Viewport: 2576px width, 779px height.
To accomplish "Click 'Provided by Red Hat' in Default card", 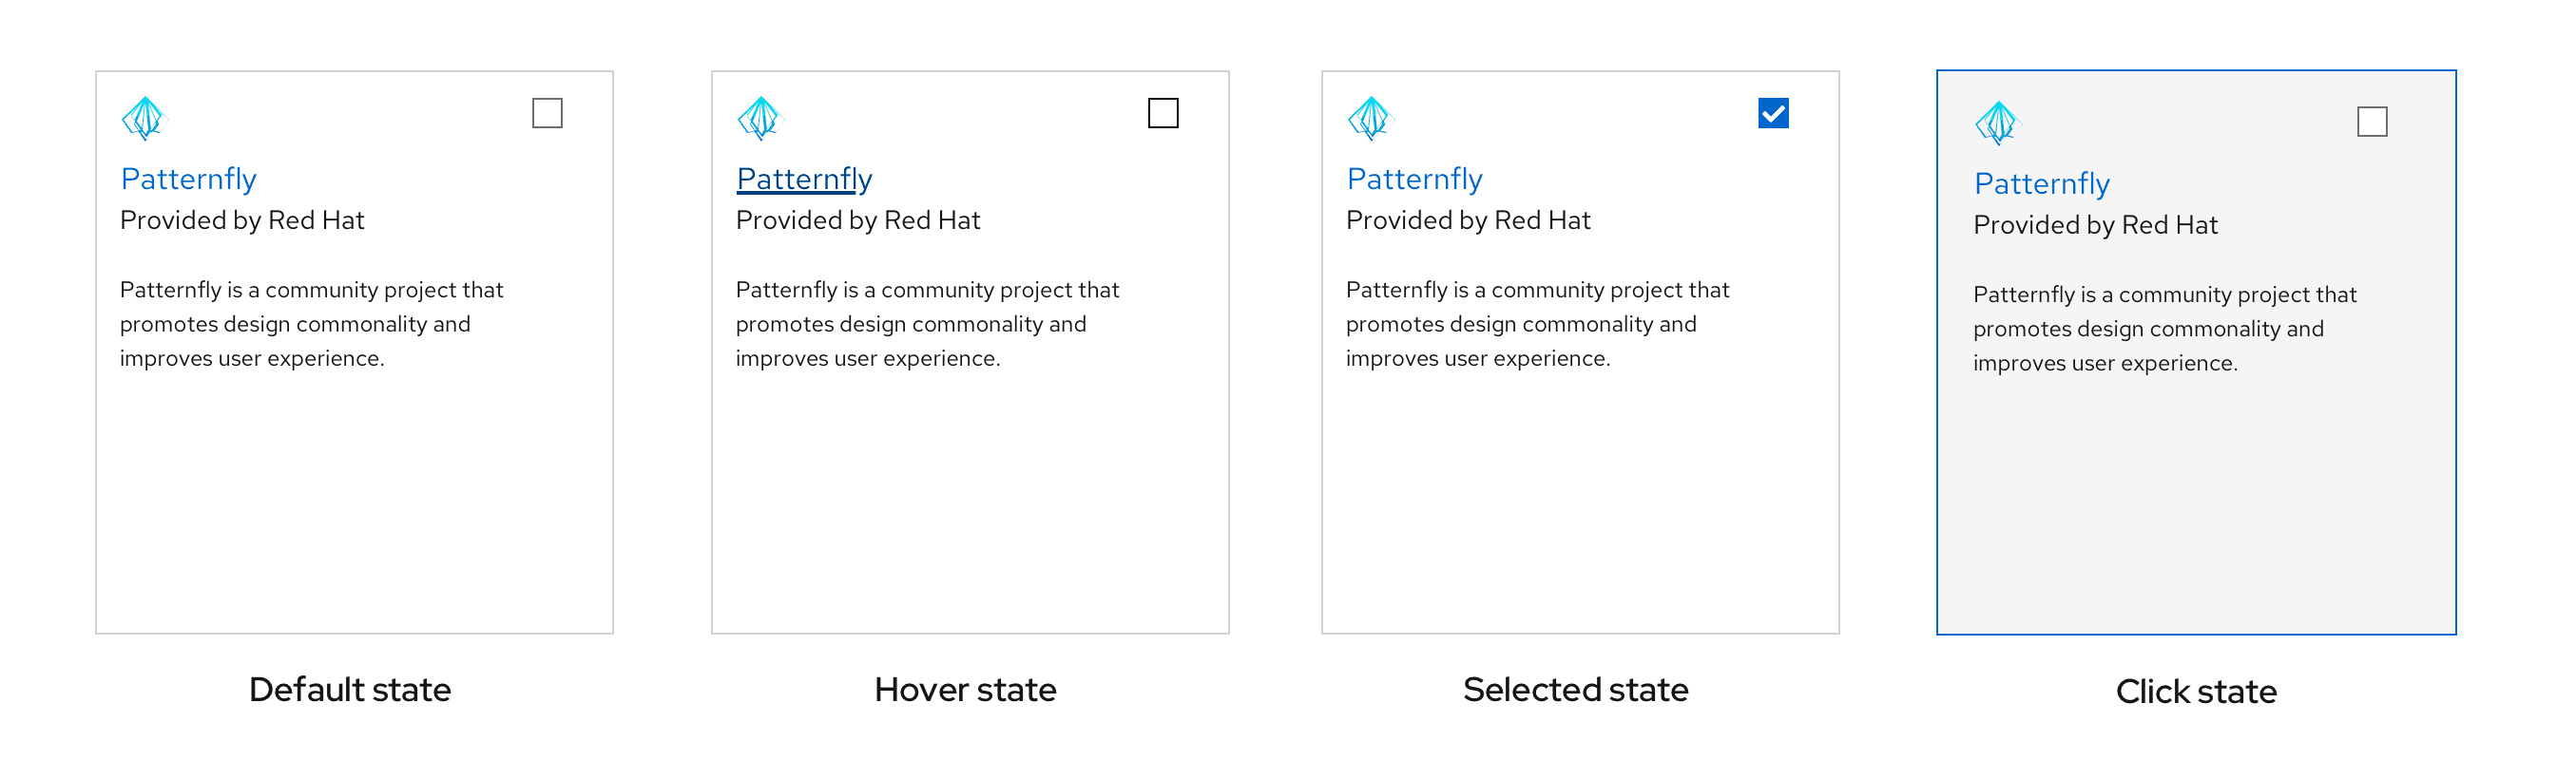I will pyautogui.click(x=242, y=220).
